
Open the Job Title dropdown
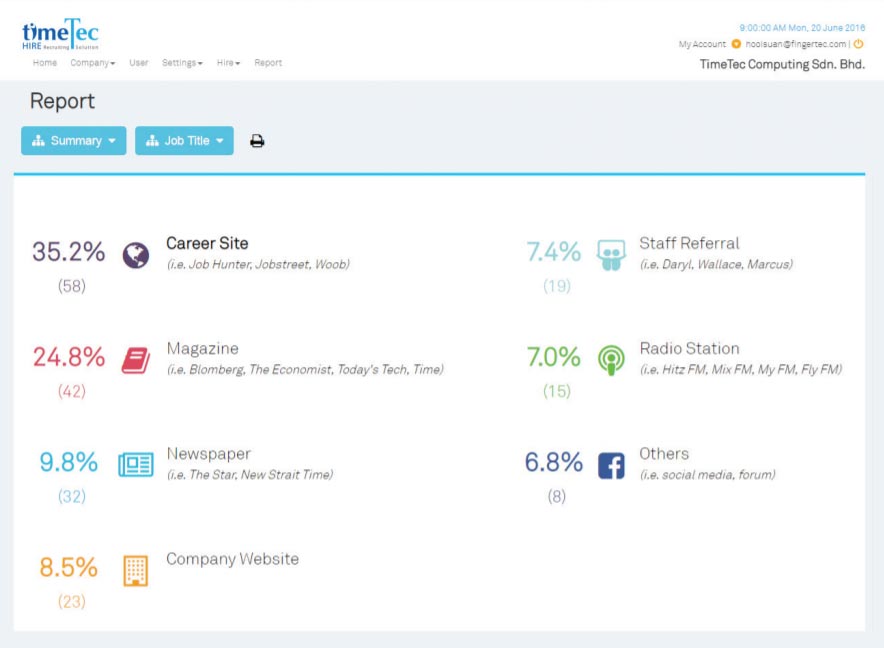tap(184, 140)
